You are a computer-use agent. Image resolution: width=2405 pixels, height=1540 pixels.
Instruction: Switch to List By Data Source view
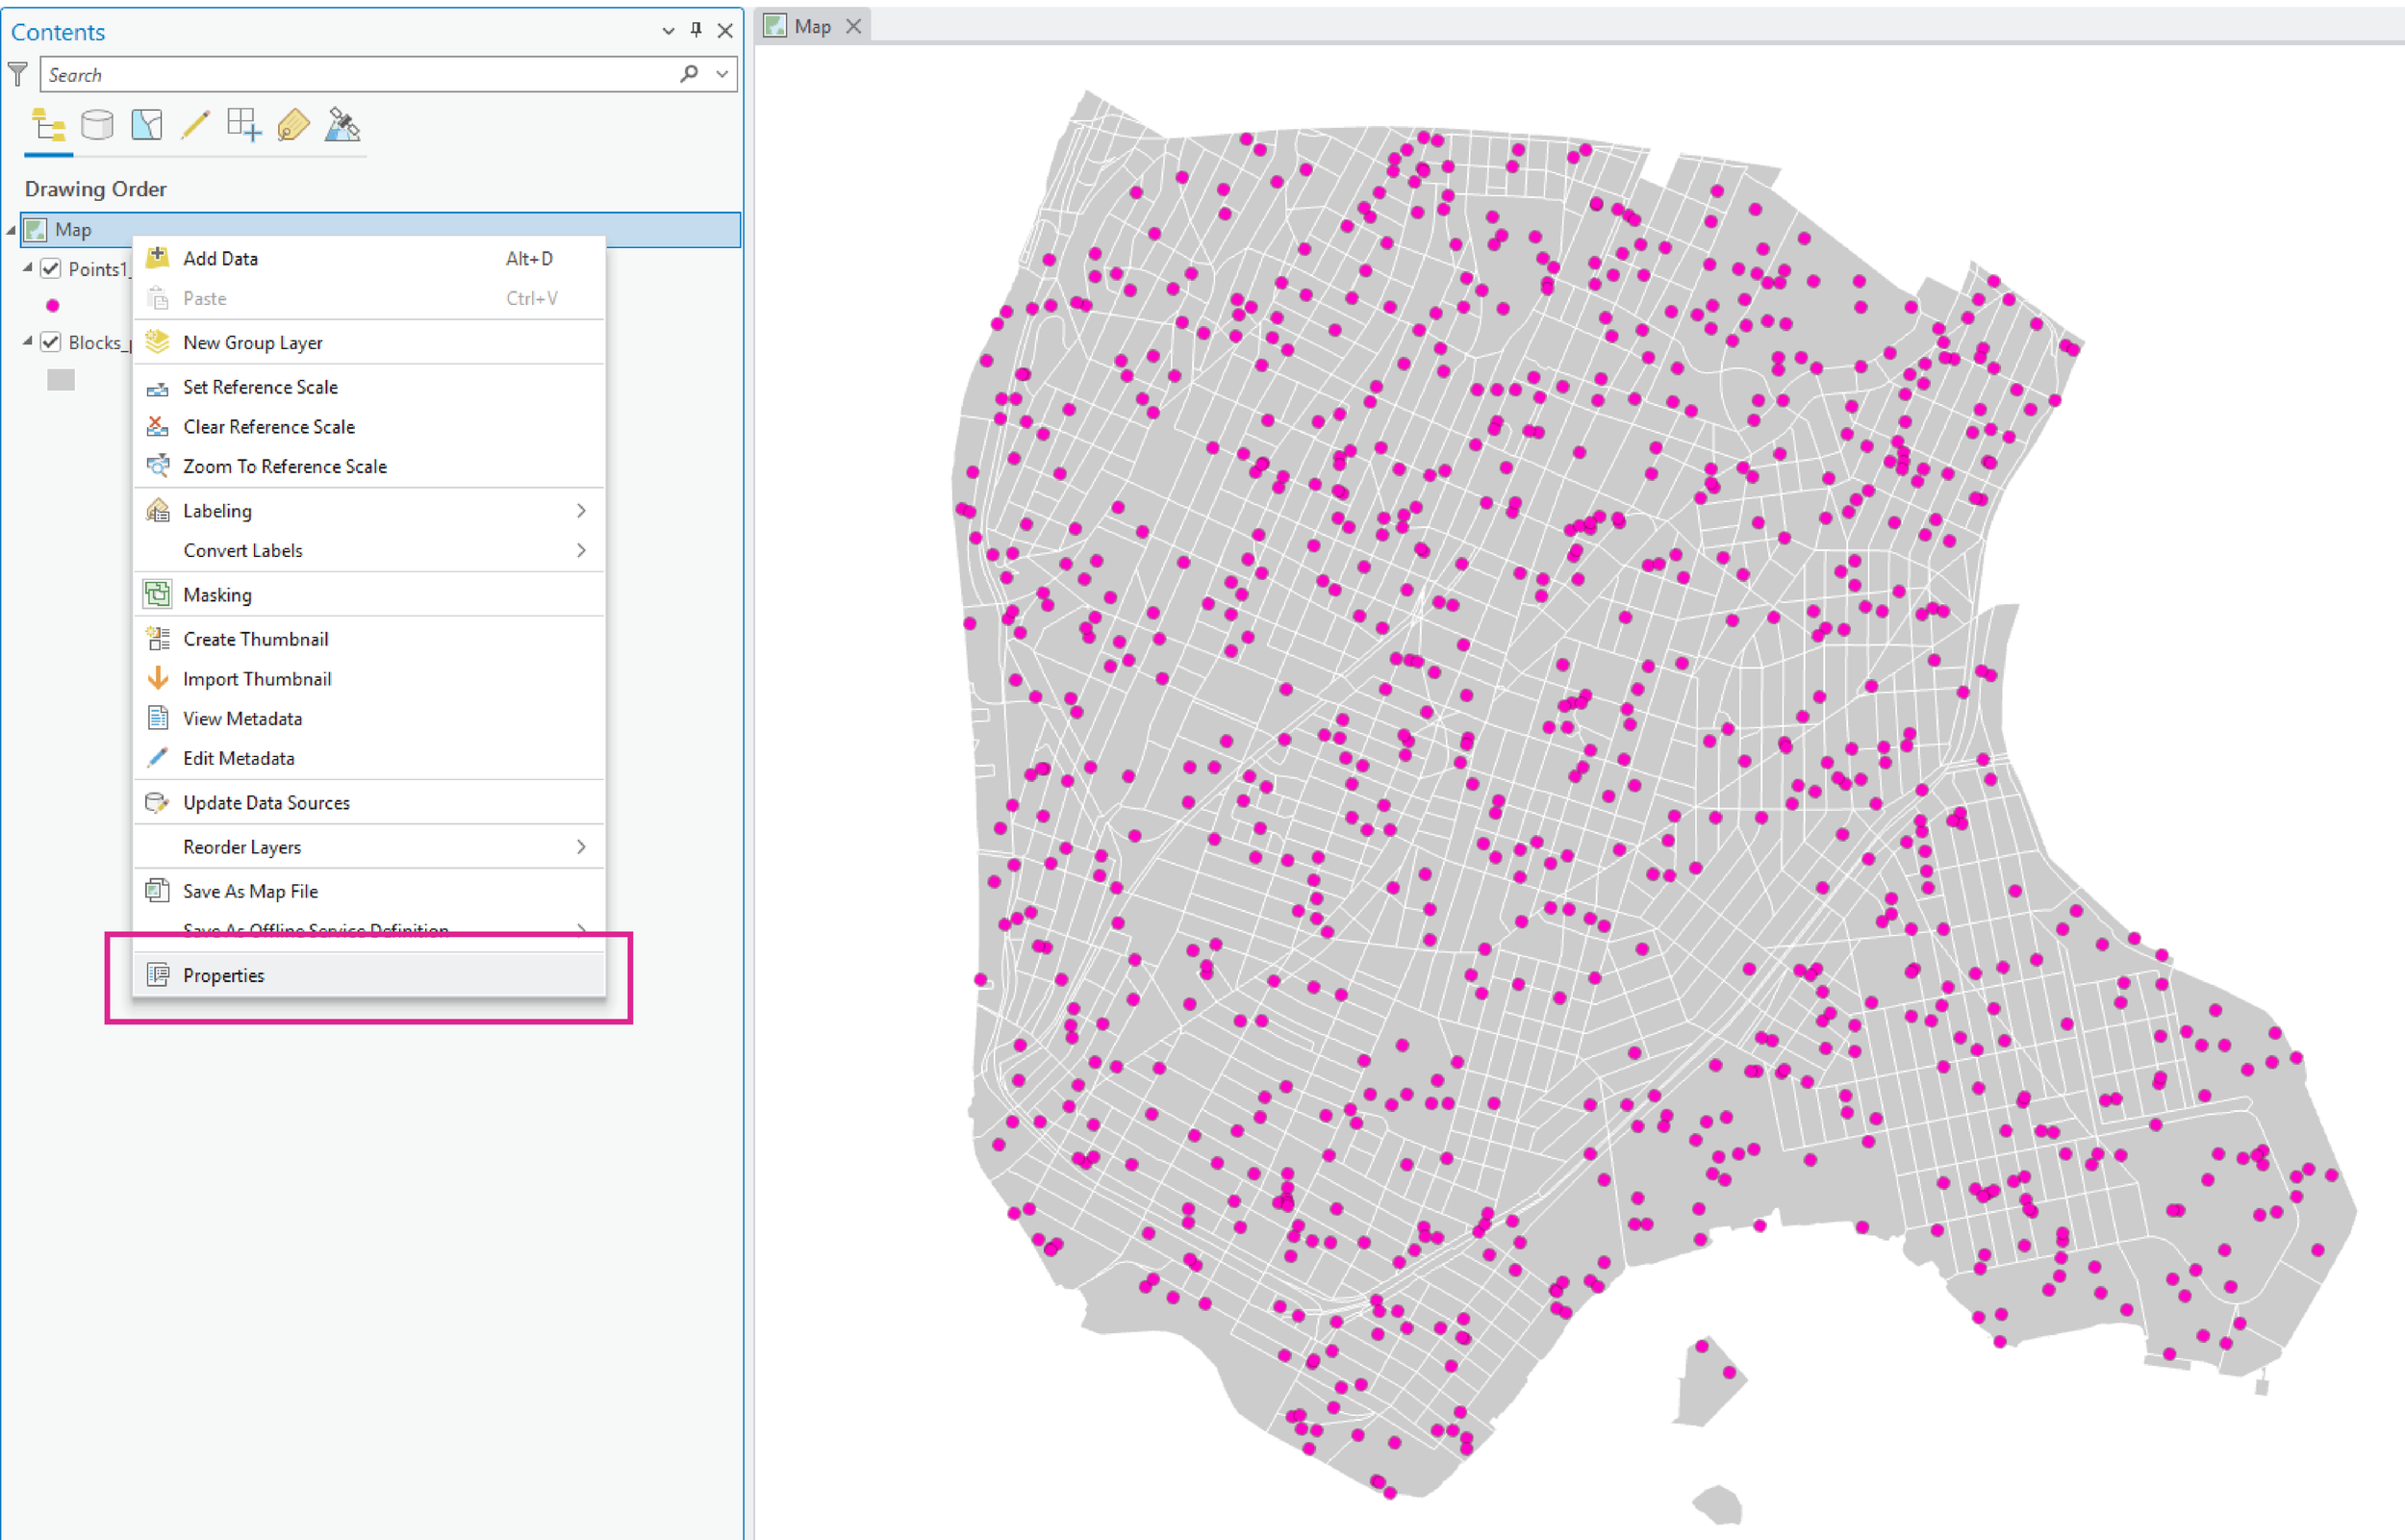click(97, 125)
